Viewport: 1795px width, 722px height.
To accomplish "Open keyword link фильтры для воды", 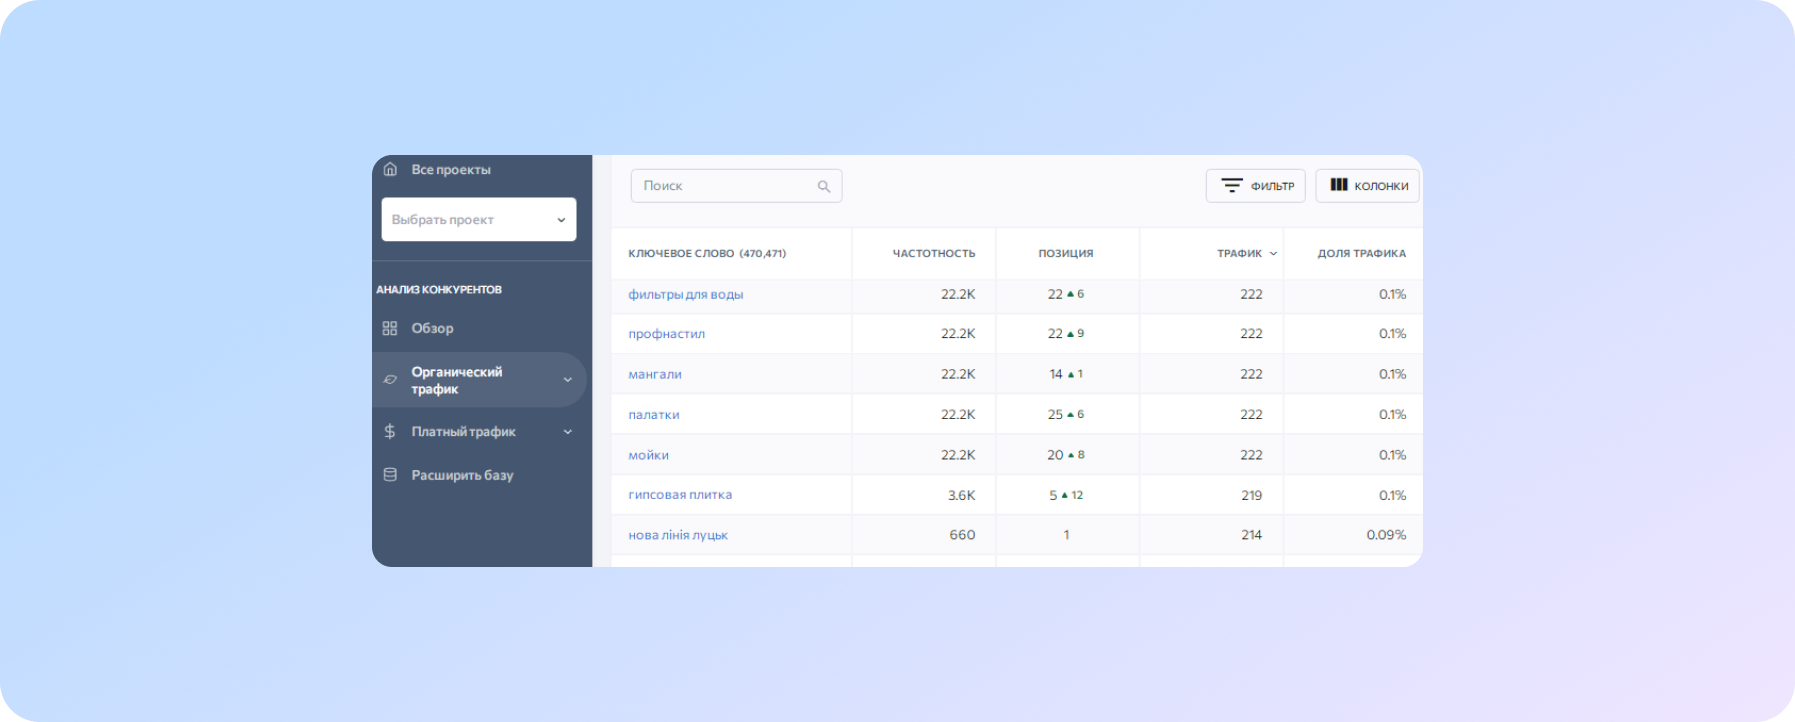I will click(x=685, y=294).
